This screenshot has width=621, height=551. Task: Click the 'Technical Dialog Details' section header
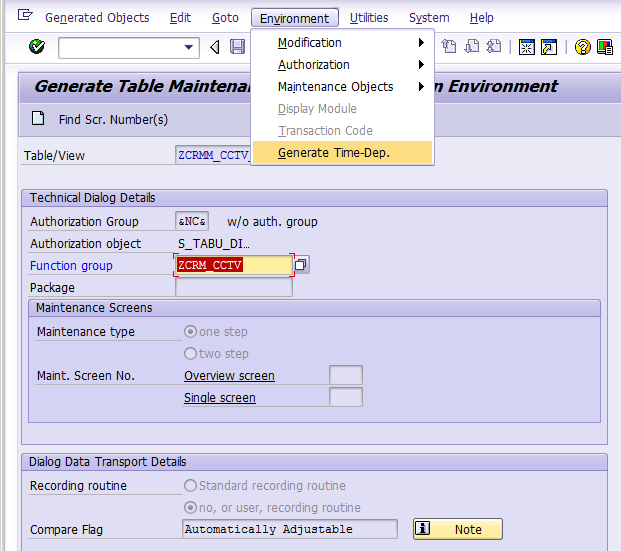click(x=93, y=198)
